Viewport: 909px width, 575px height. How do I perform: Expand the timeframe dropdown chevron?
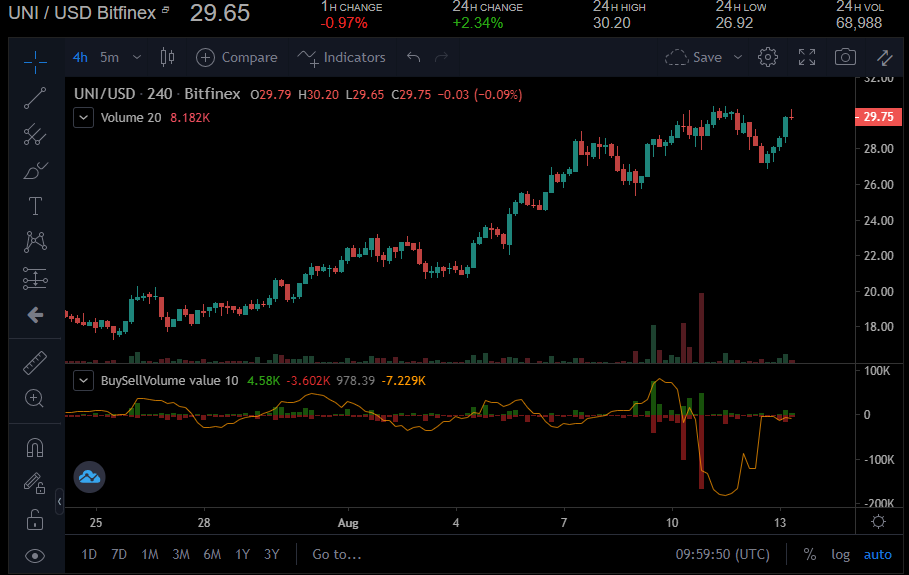click(137, 57)
